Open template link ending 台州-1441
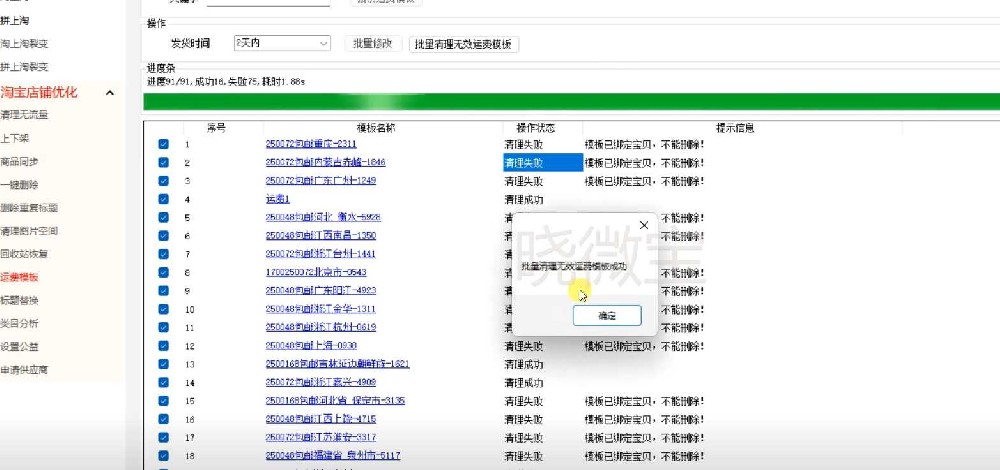Screen dimensions: 1000x470 pos(321,254)
